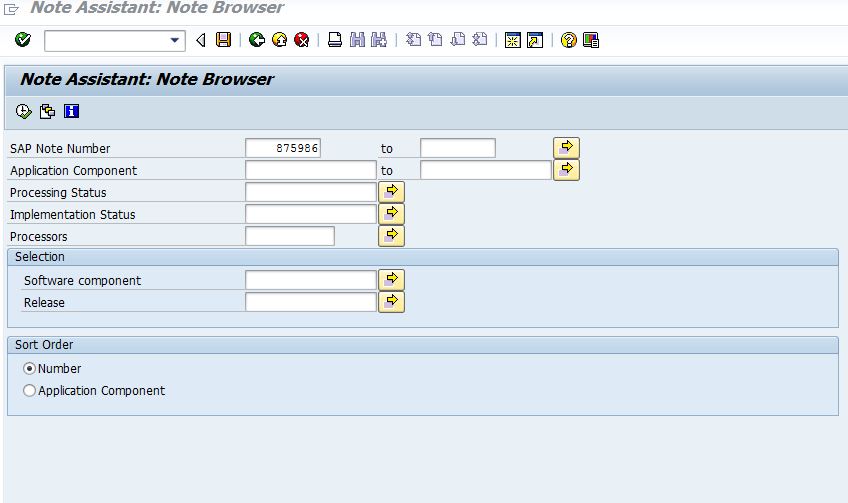The image size is (848, 503).
Task: Select the Number sort order radio button
Action: click(x=29, y=369)
